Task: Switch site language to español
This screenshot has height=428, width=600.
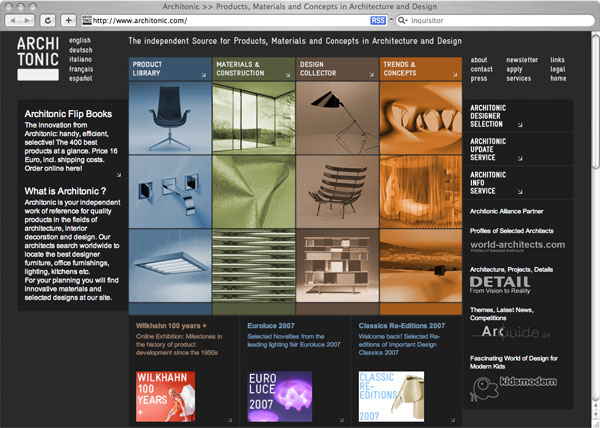Action: click(x=80, y=78)
